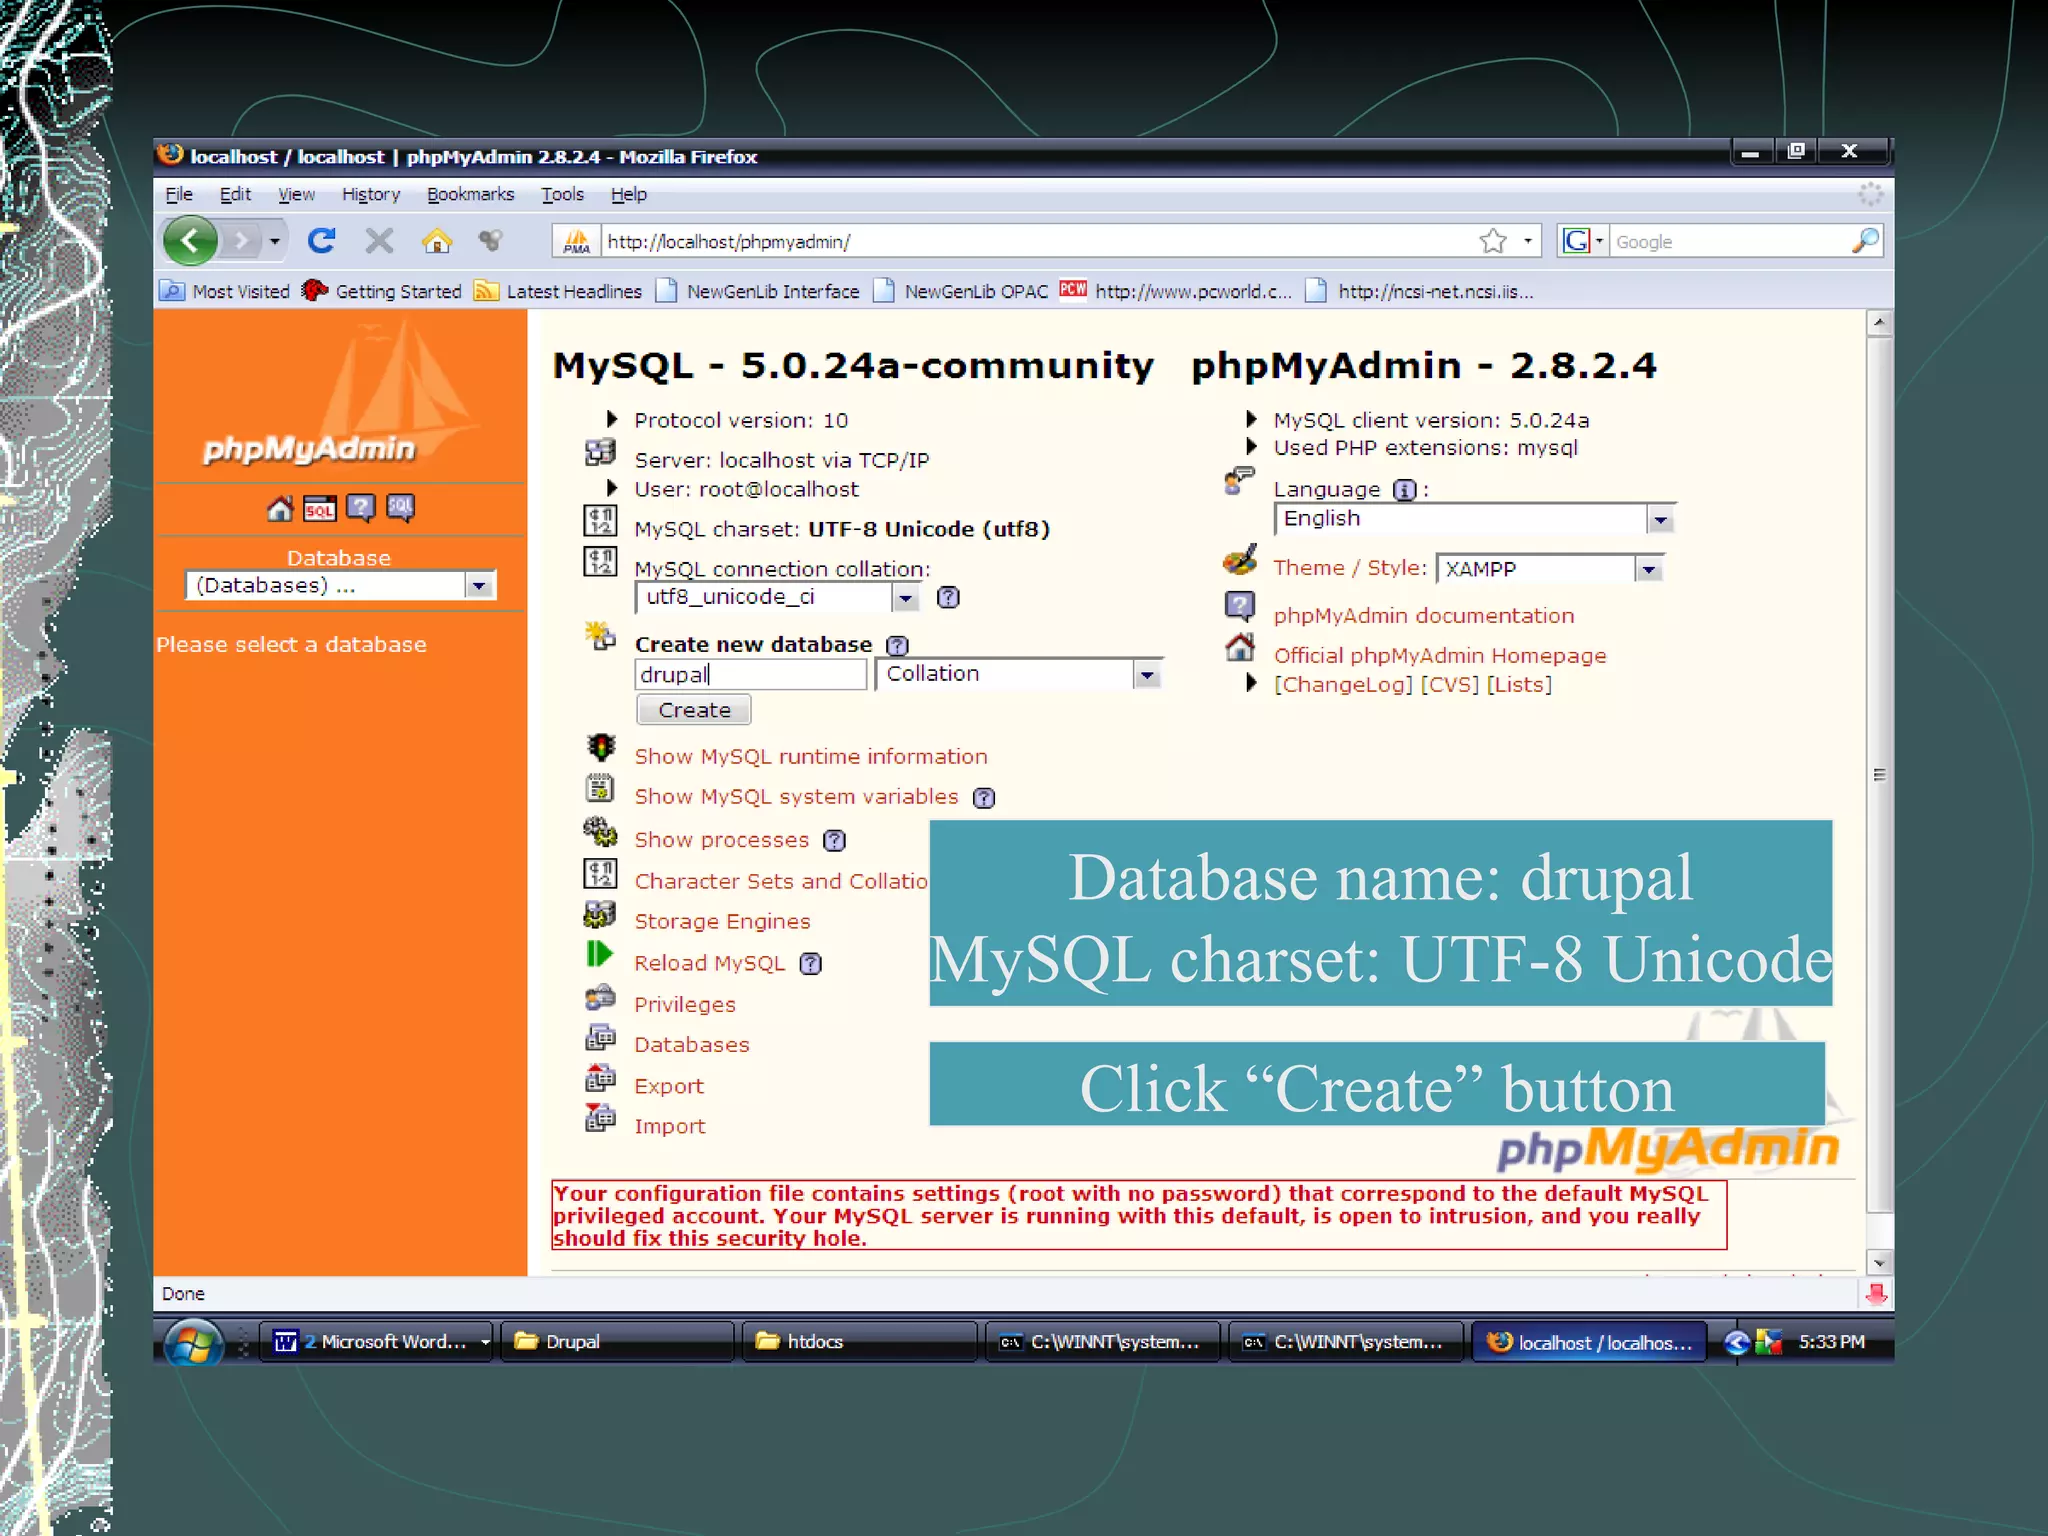Click help icon next to Create new database
The height and width of the screenshot is (1536, 2048).
(898, 646)
